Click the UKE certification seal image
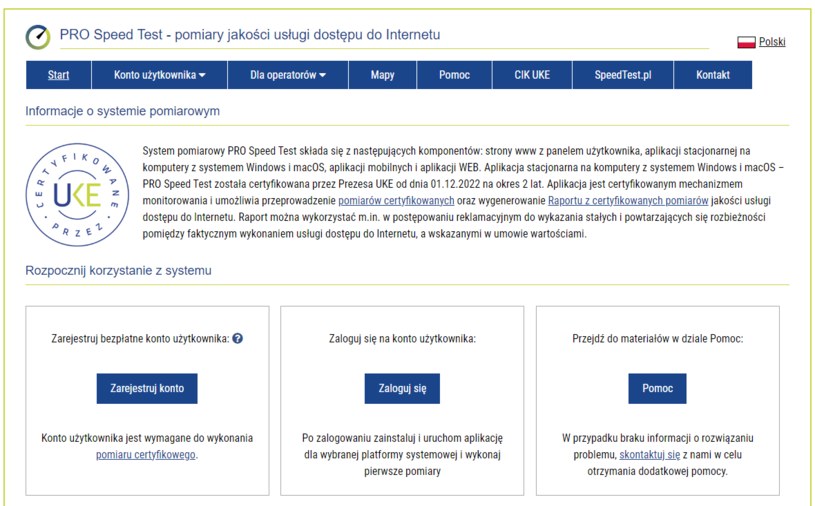815x506 pixels. click(x=77, y=195)
